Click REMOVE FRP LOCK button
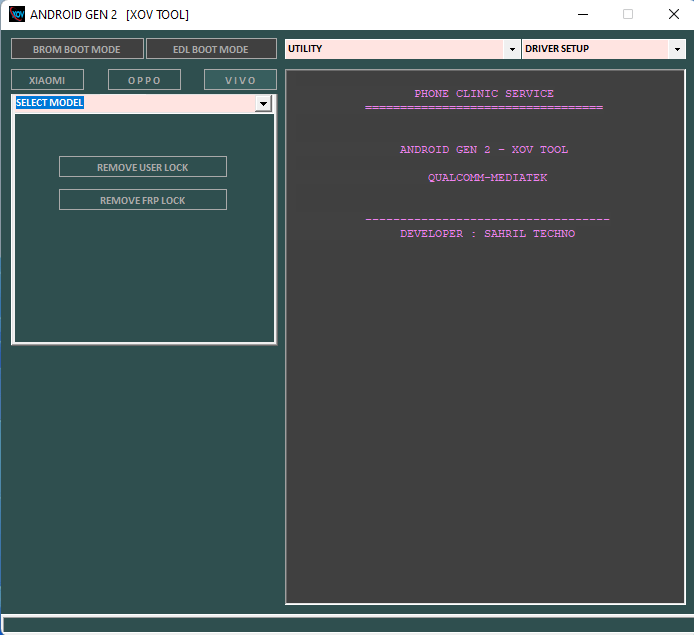Screen dimensions: 694x635 point(143,200)
